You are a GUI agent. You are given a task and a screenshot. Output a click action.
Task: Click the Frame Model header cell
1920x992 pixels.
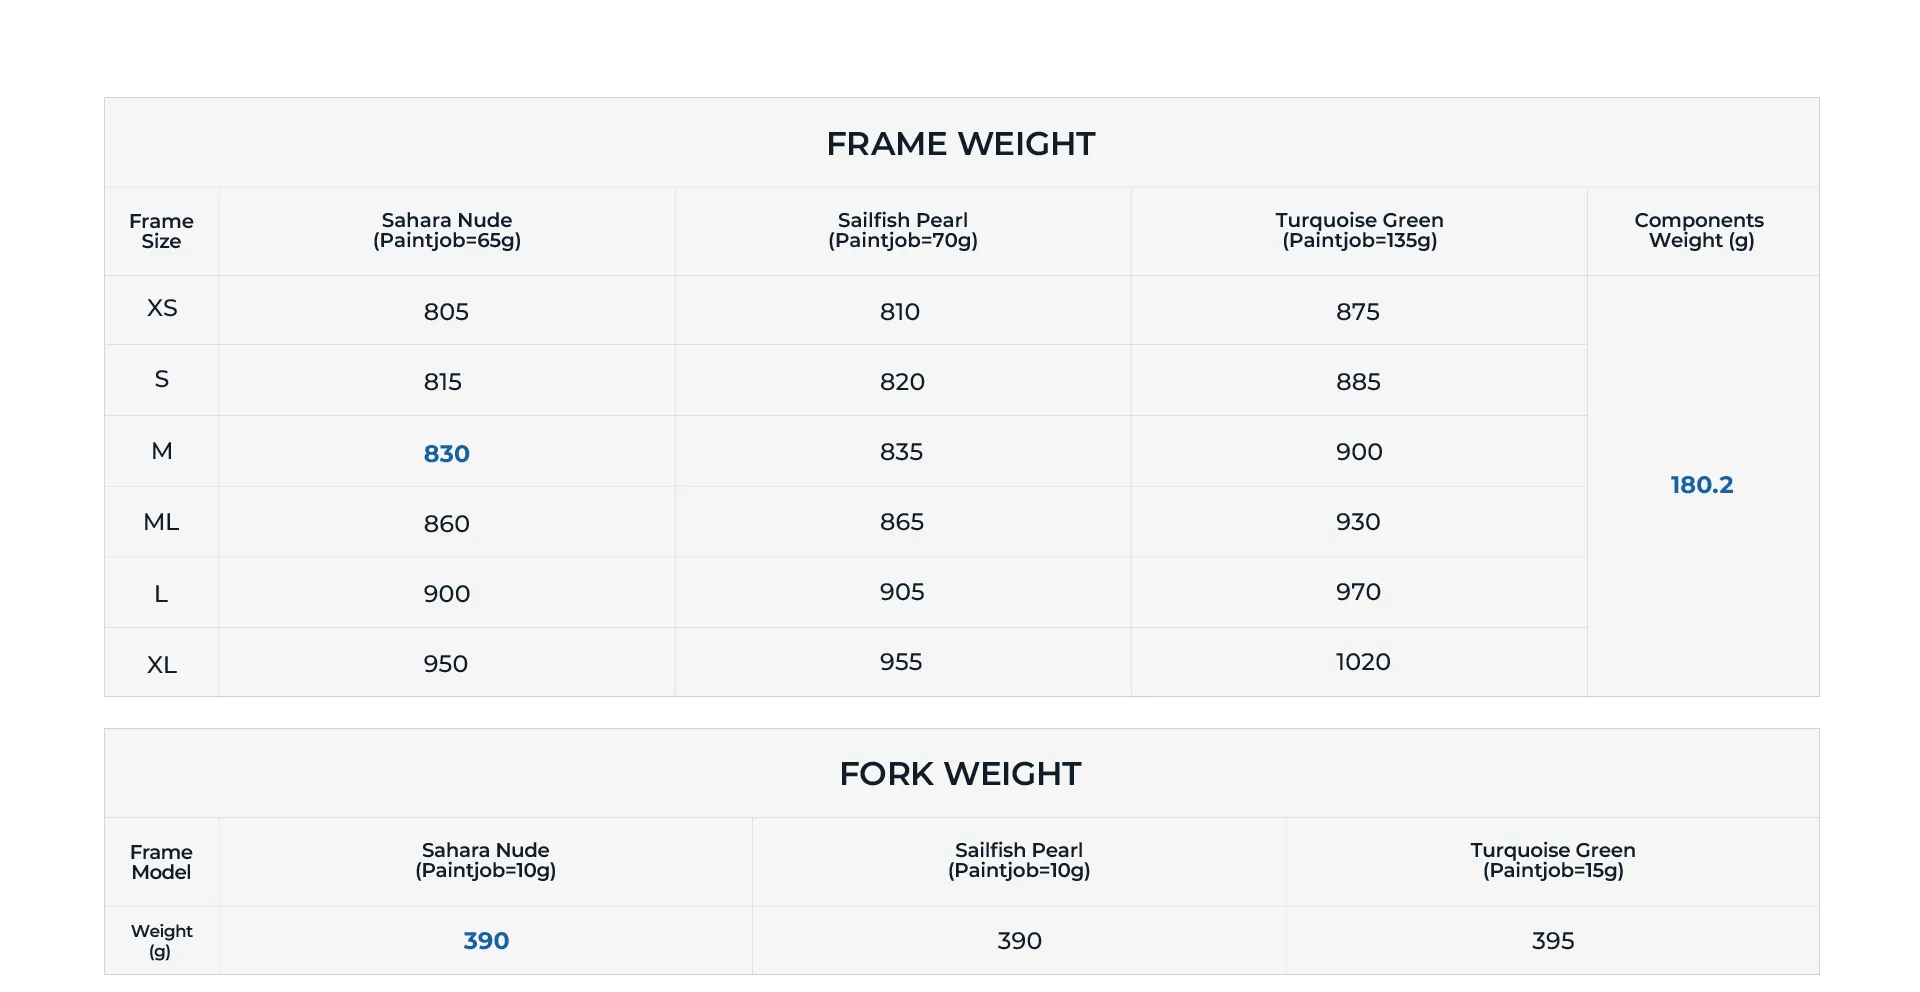coord(161,862)
